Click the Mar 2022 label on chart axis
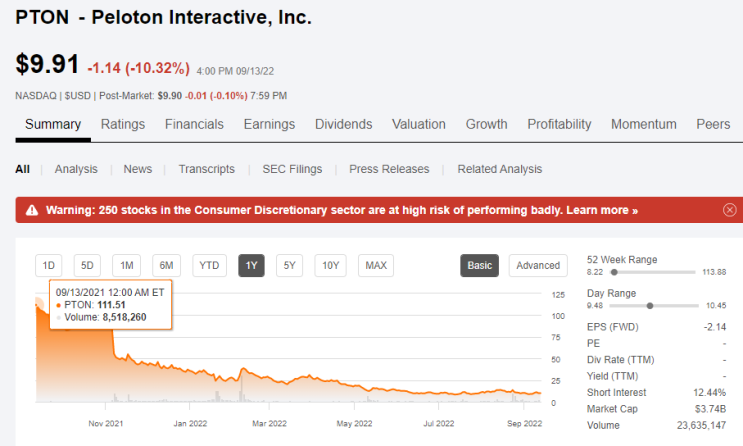The height and width of the screenshot is (446, 743). pyautogui.click(x=270, y=423)
